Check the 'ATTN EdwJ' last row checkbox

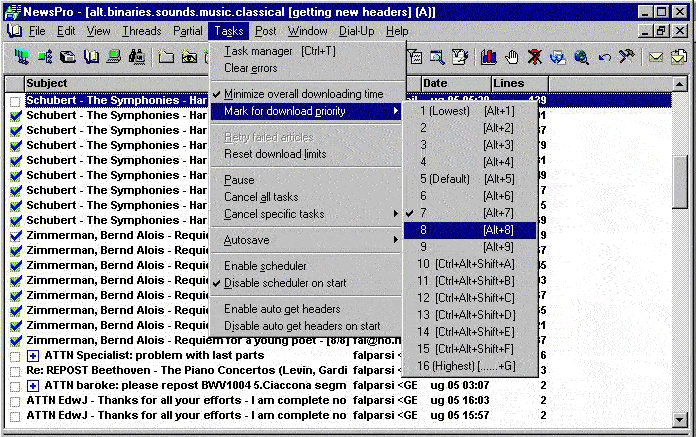[15, 415]
